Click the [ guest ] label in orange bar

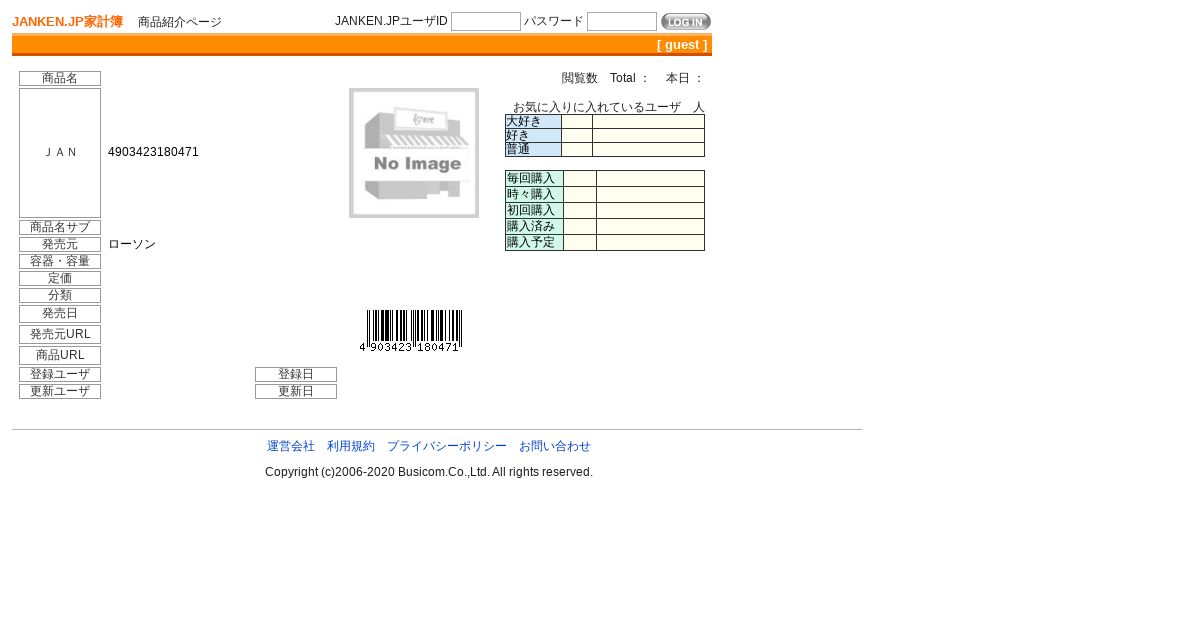tap(682, 45)
